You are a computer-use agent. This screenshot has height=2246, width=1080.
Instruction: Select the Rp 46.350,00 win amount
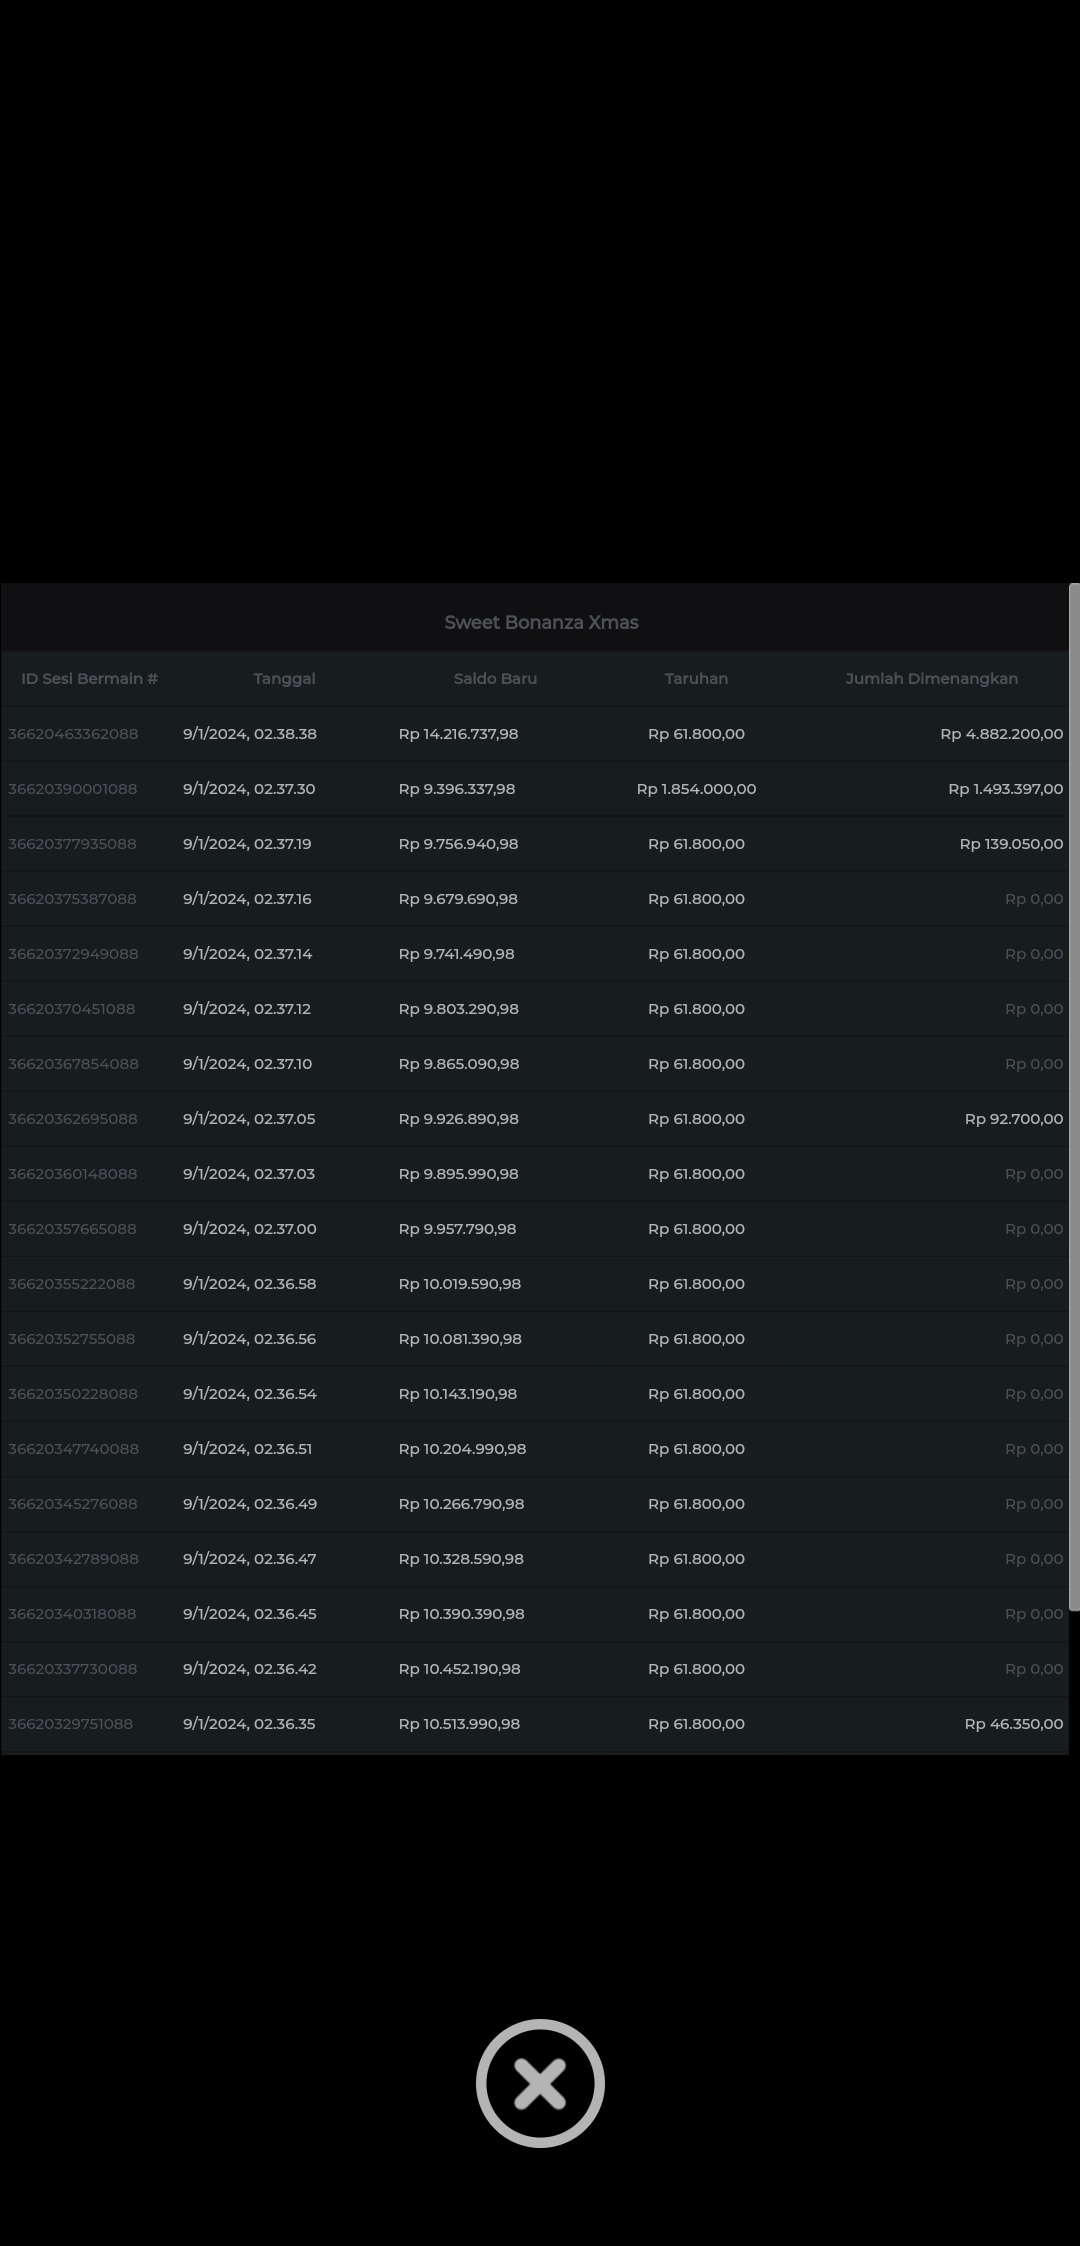(x=1013, y=1724)
